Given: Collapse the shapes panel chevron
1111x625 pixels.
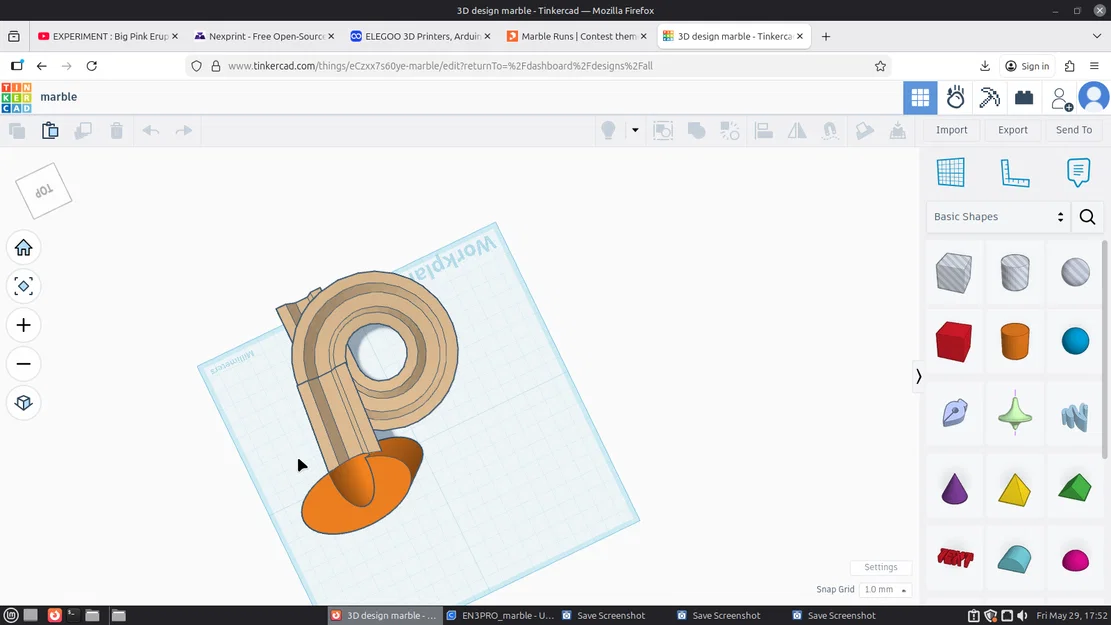Looking at the screenshot, I should pos(918,376).
